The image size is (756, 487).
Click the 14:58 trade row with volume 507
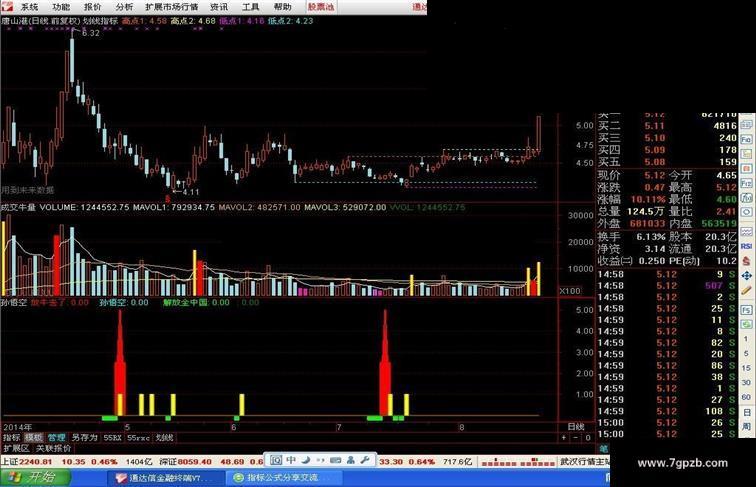667,285
